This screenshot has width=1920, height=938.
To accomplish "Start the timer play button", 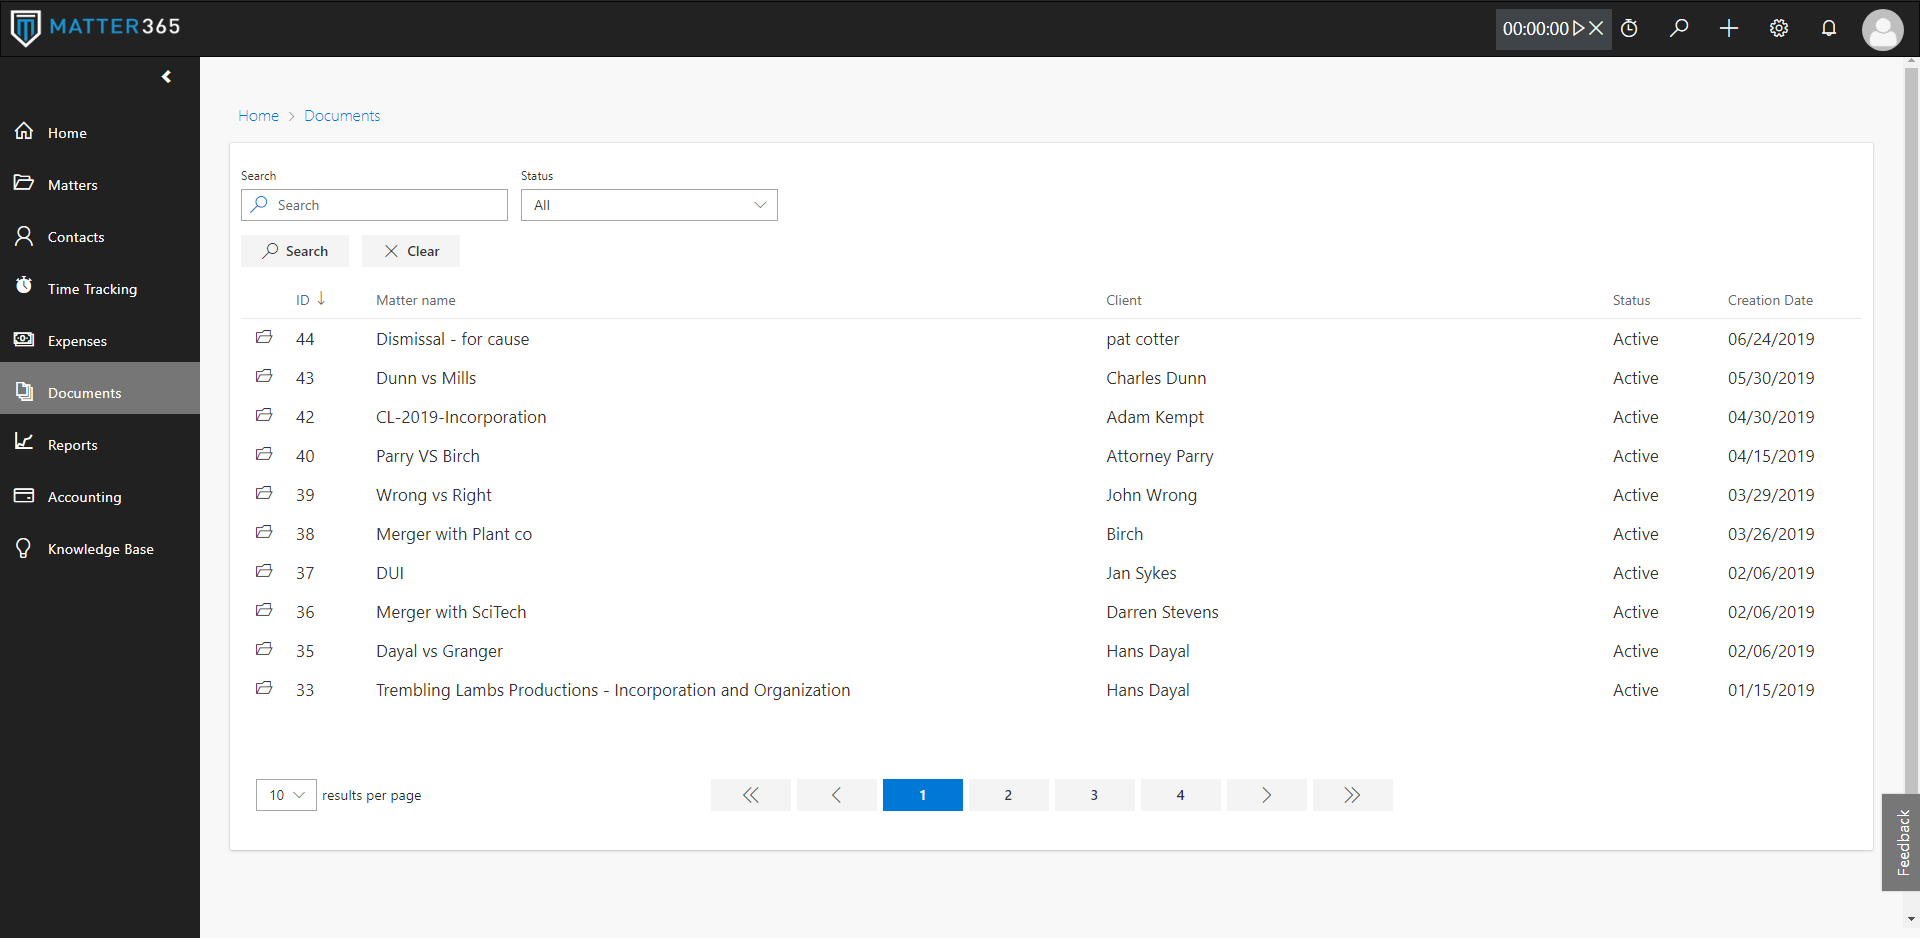I will (x=1578, y=28).
